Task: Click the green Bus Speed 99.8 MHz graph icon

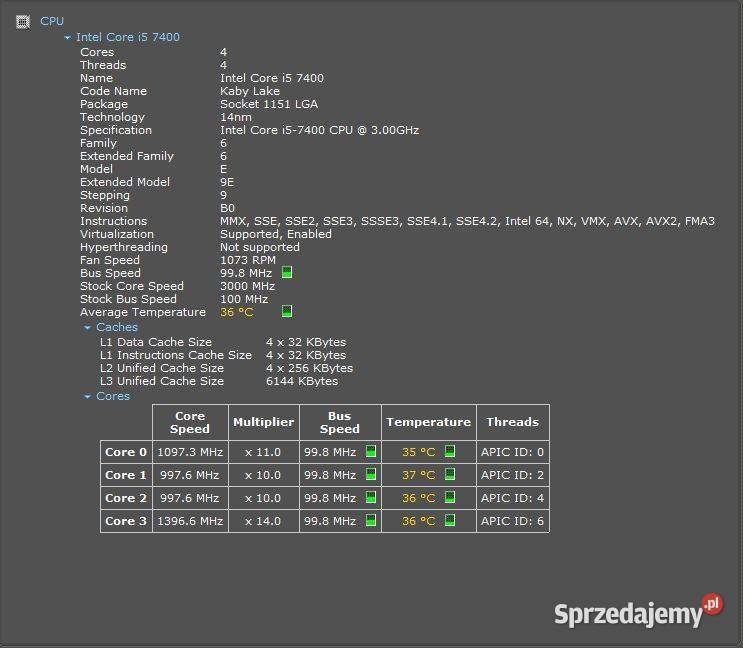Action: (x=287, y=272)
